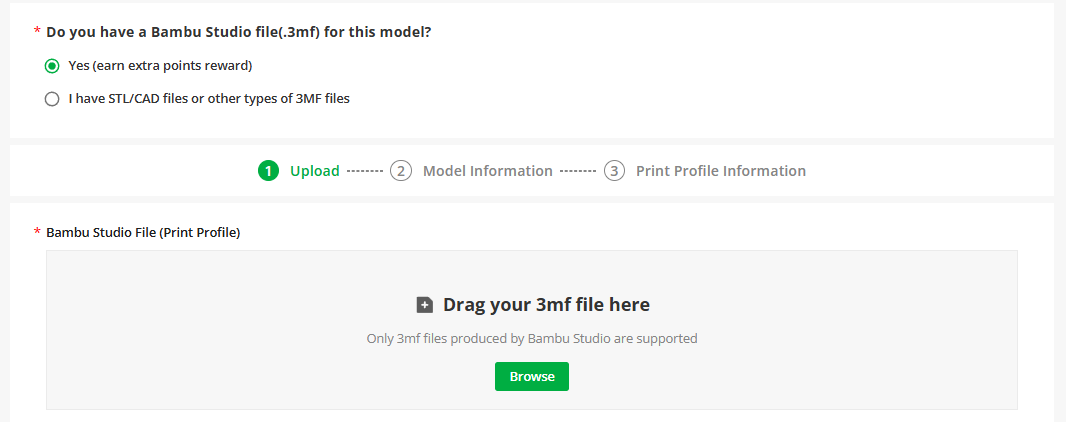The image size is (1066, 422).
Task: Click the "Drag your 3mf file here" heading
Action: (x=547, y=304)
